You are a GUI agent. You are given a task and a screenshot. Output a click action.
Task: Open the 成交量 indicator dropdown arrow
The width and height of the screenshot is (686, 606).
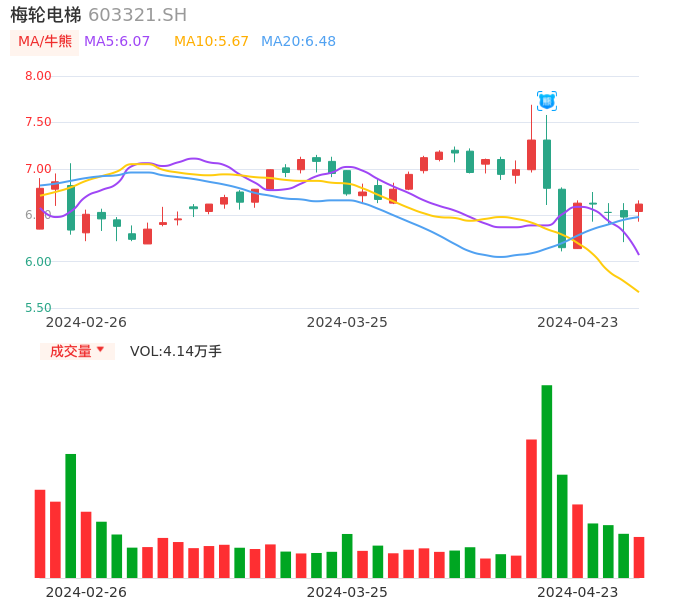pyautogui.click(x=100, y=350)
